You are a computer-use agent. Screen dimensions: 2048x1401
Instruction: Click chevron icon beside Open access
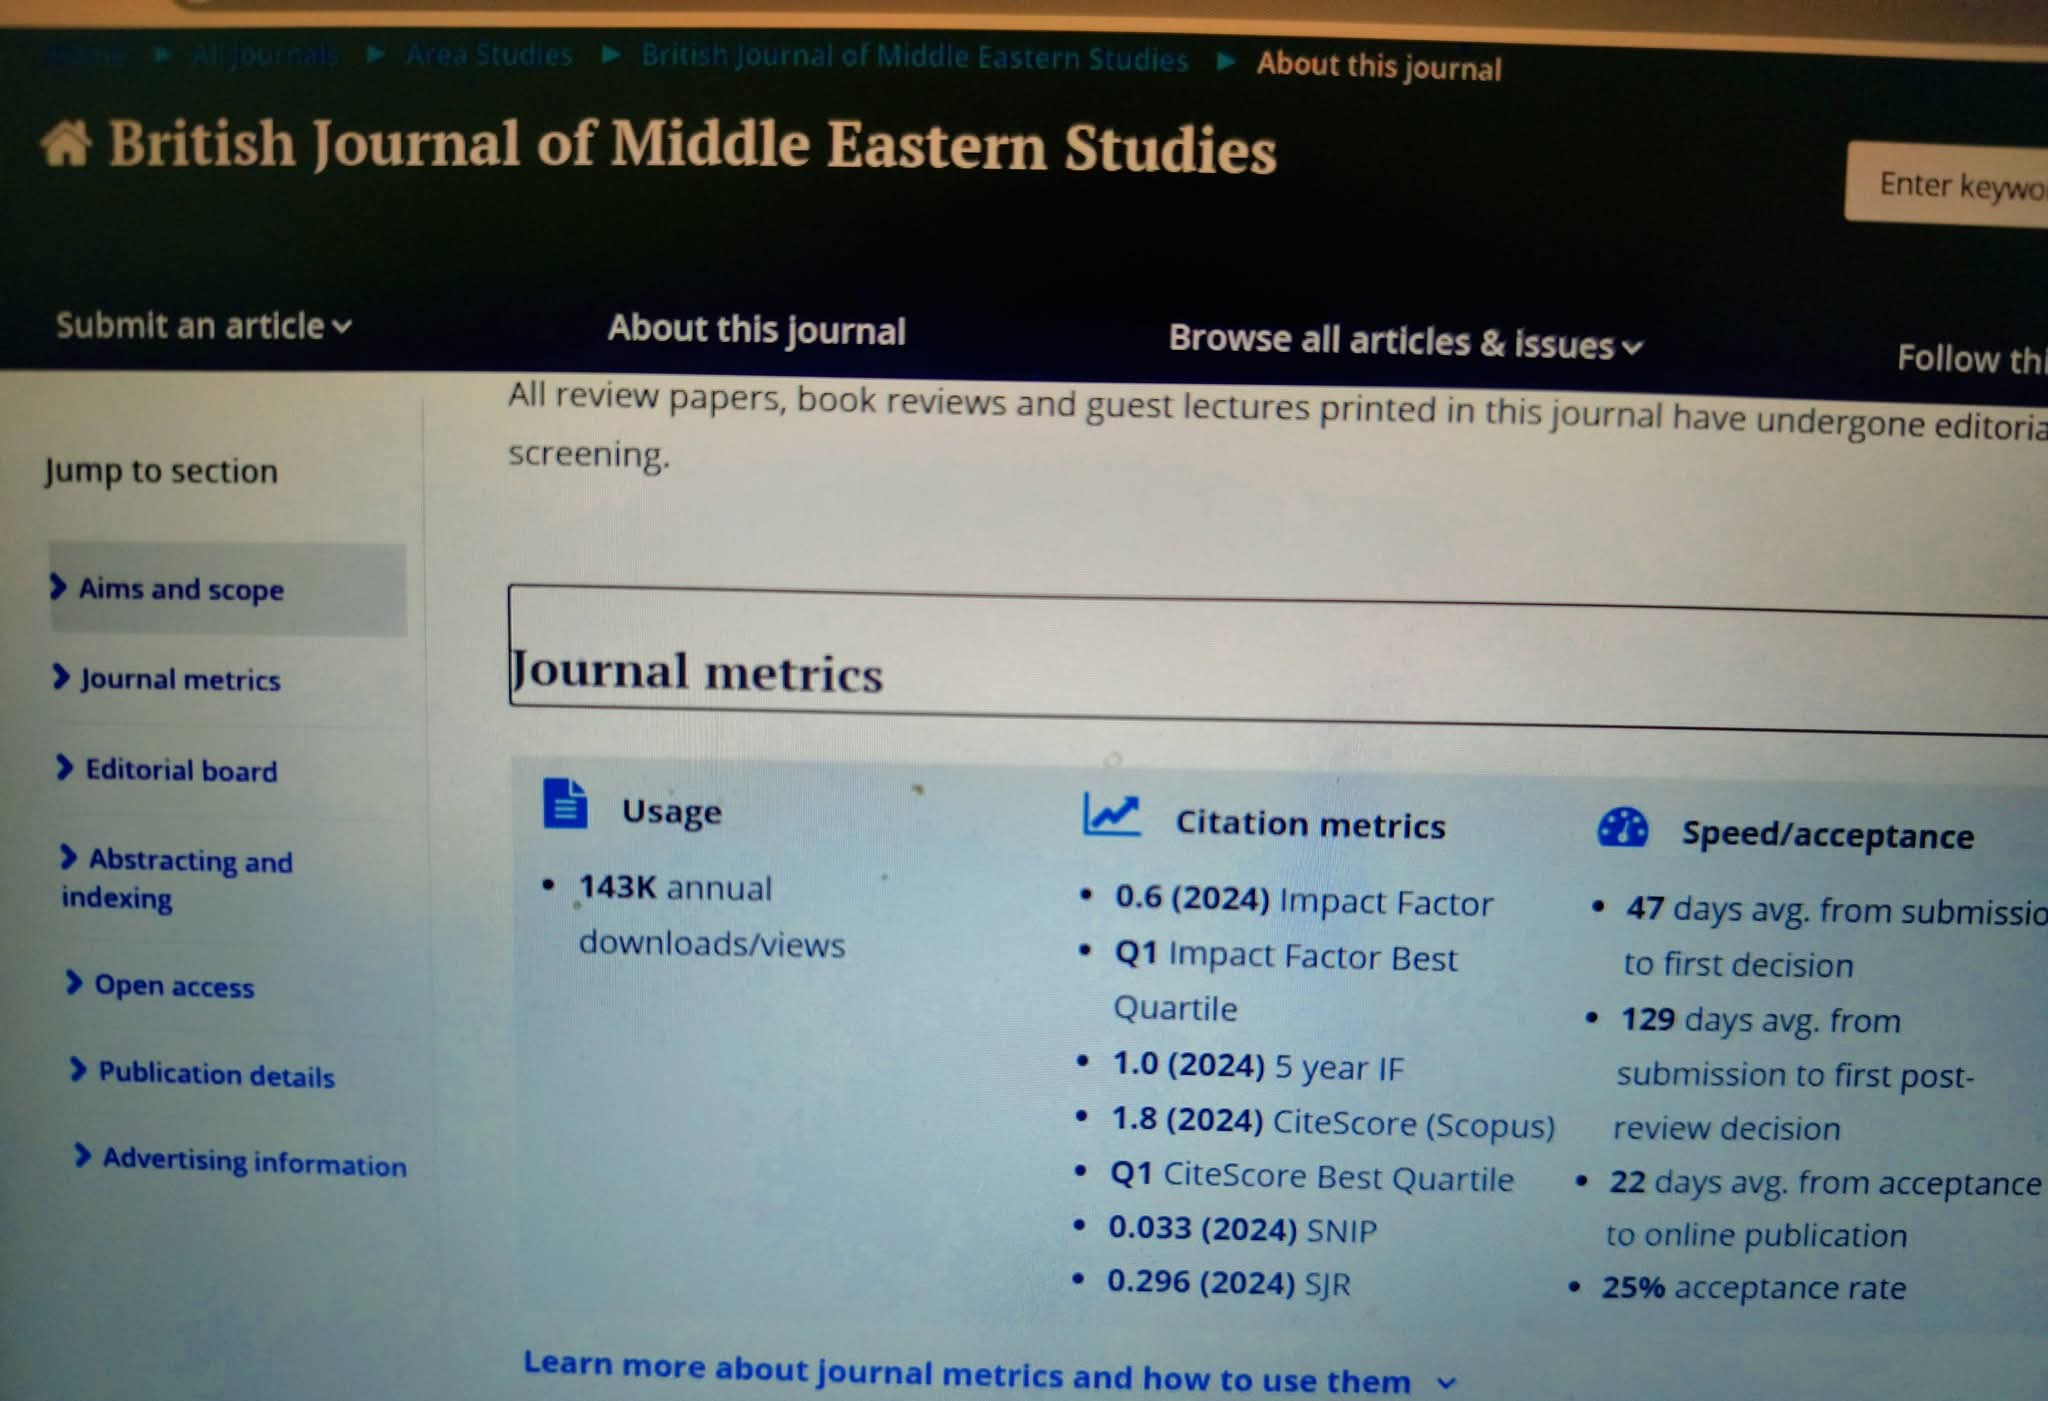click(x=74, y=983)
